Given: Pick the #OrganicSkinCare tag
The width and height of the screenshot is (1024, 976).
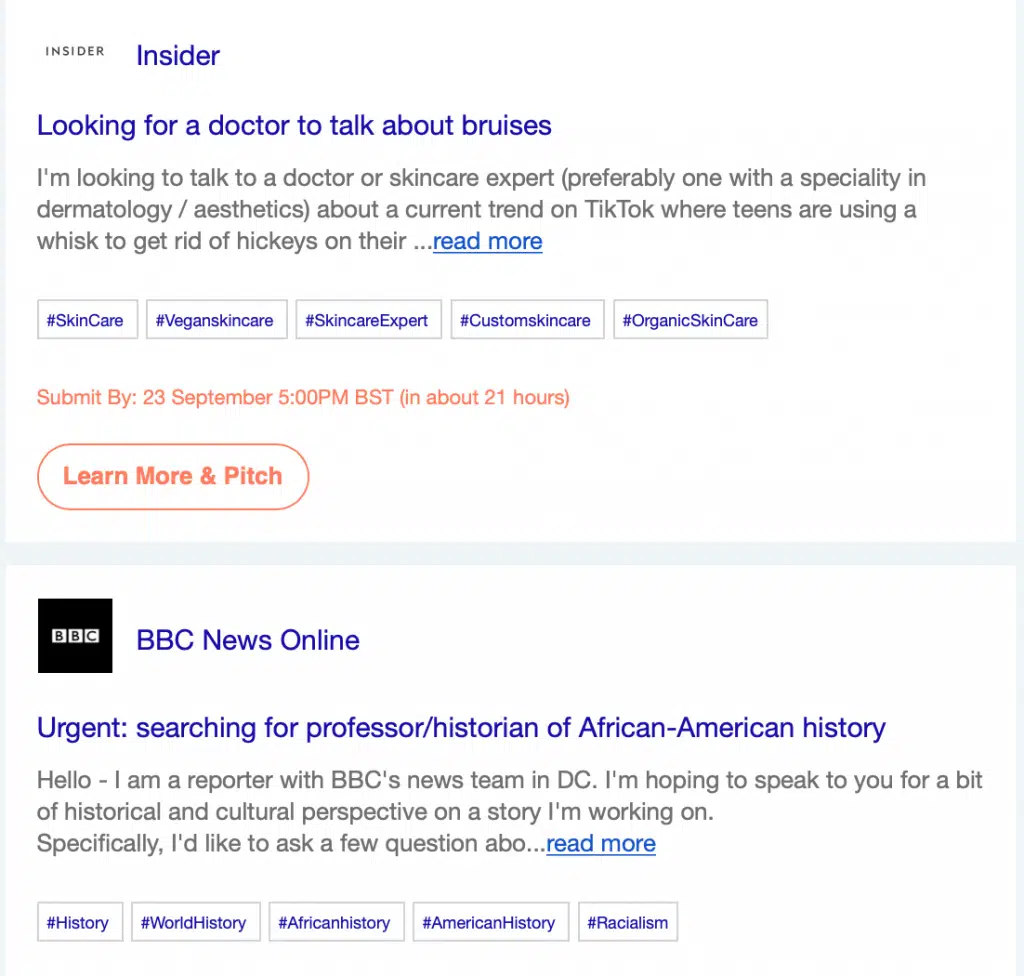Looking at the screenshot, I should pos(690,321).
